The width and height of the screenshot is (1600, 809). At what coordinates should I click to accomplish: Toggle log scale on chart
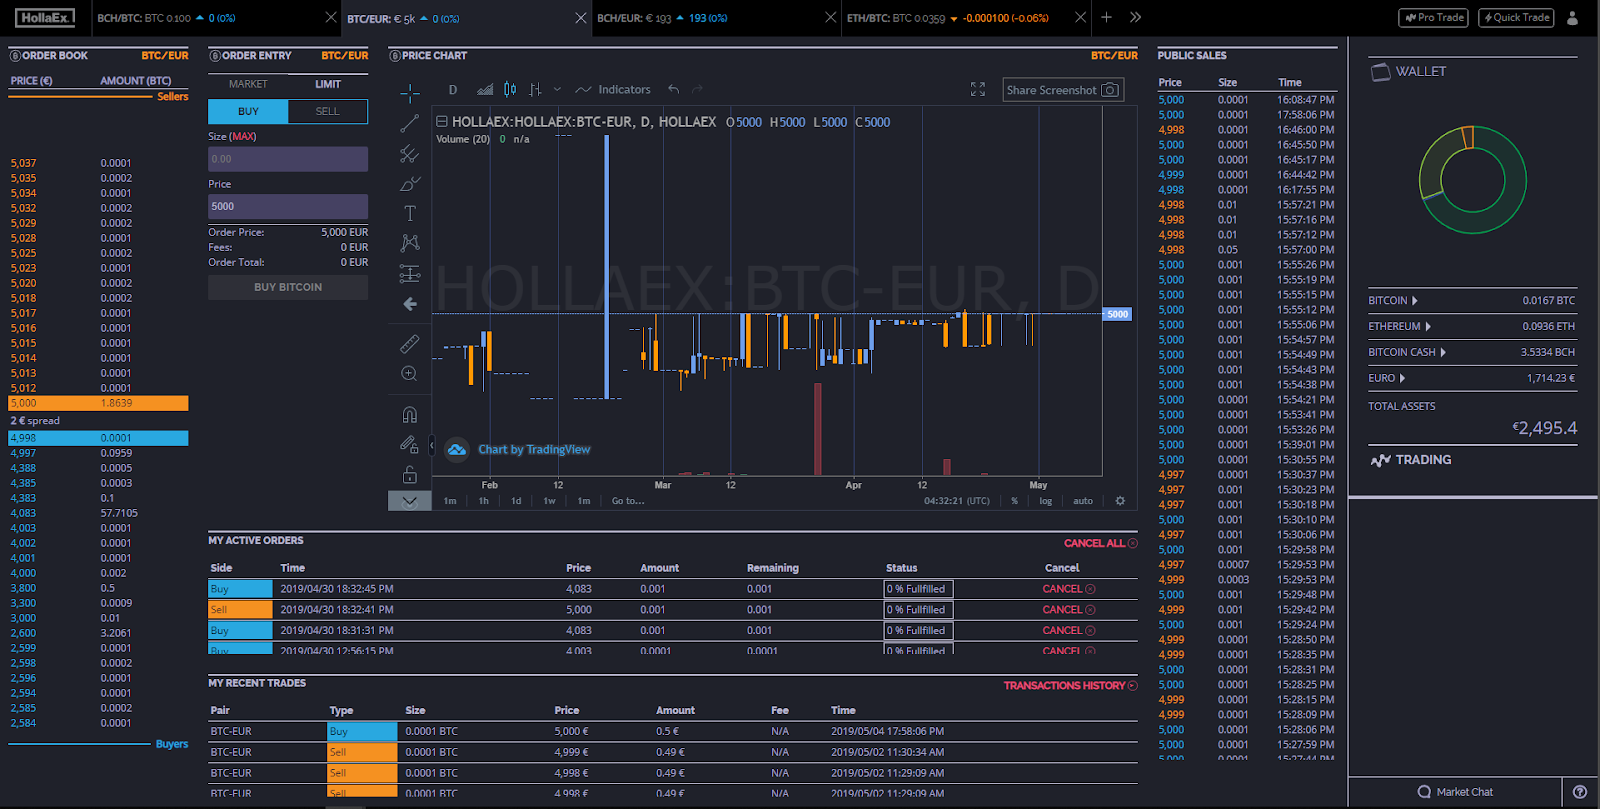1045,501
